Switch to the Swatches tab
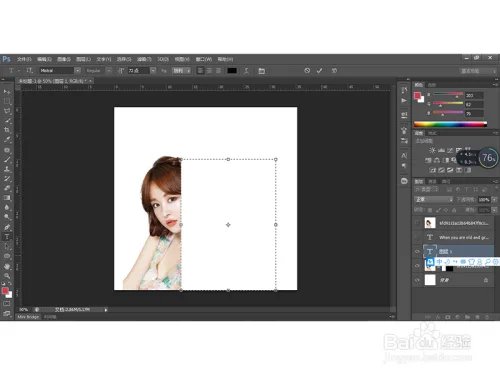500x375 pixels. tap(432, 85)
